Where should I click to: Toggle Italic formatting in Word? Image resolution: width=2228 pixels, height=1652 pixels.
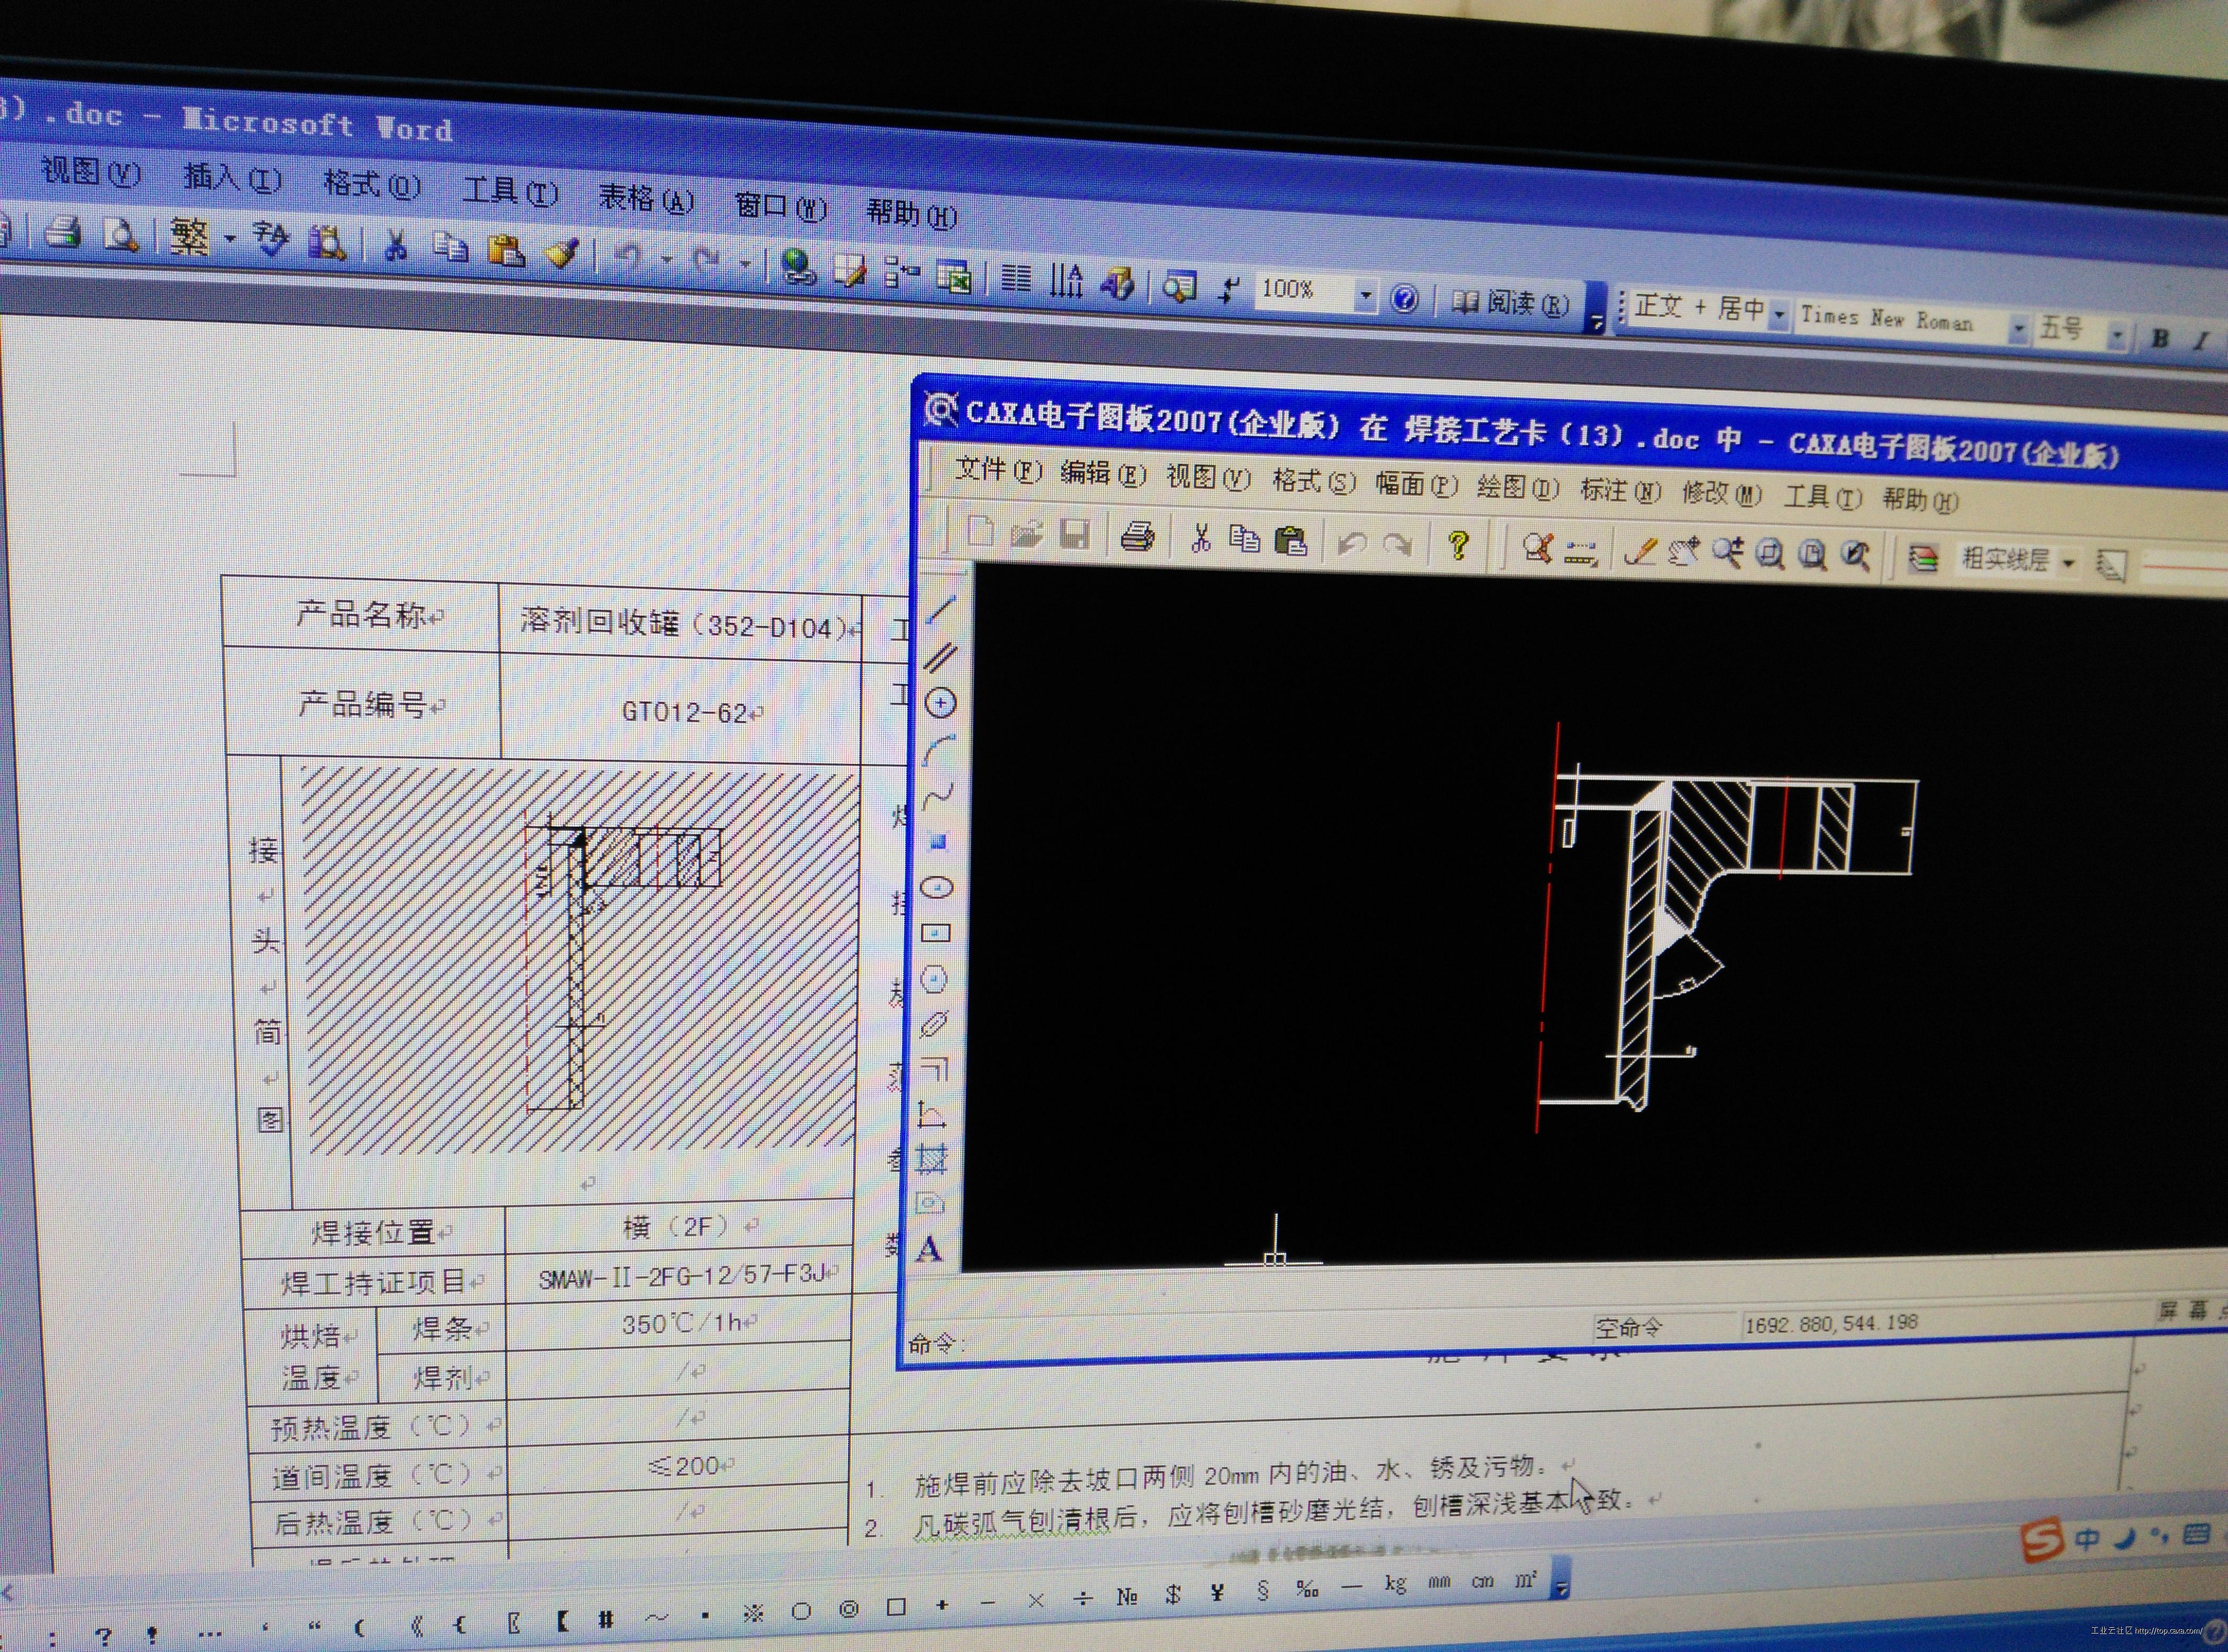2201,340
